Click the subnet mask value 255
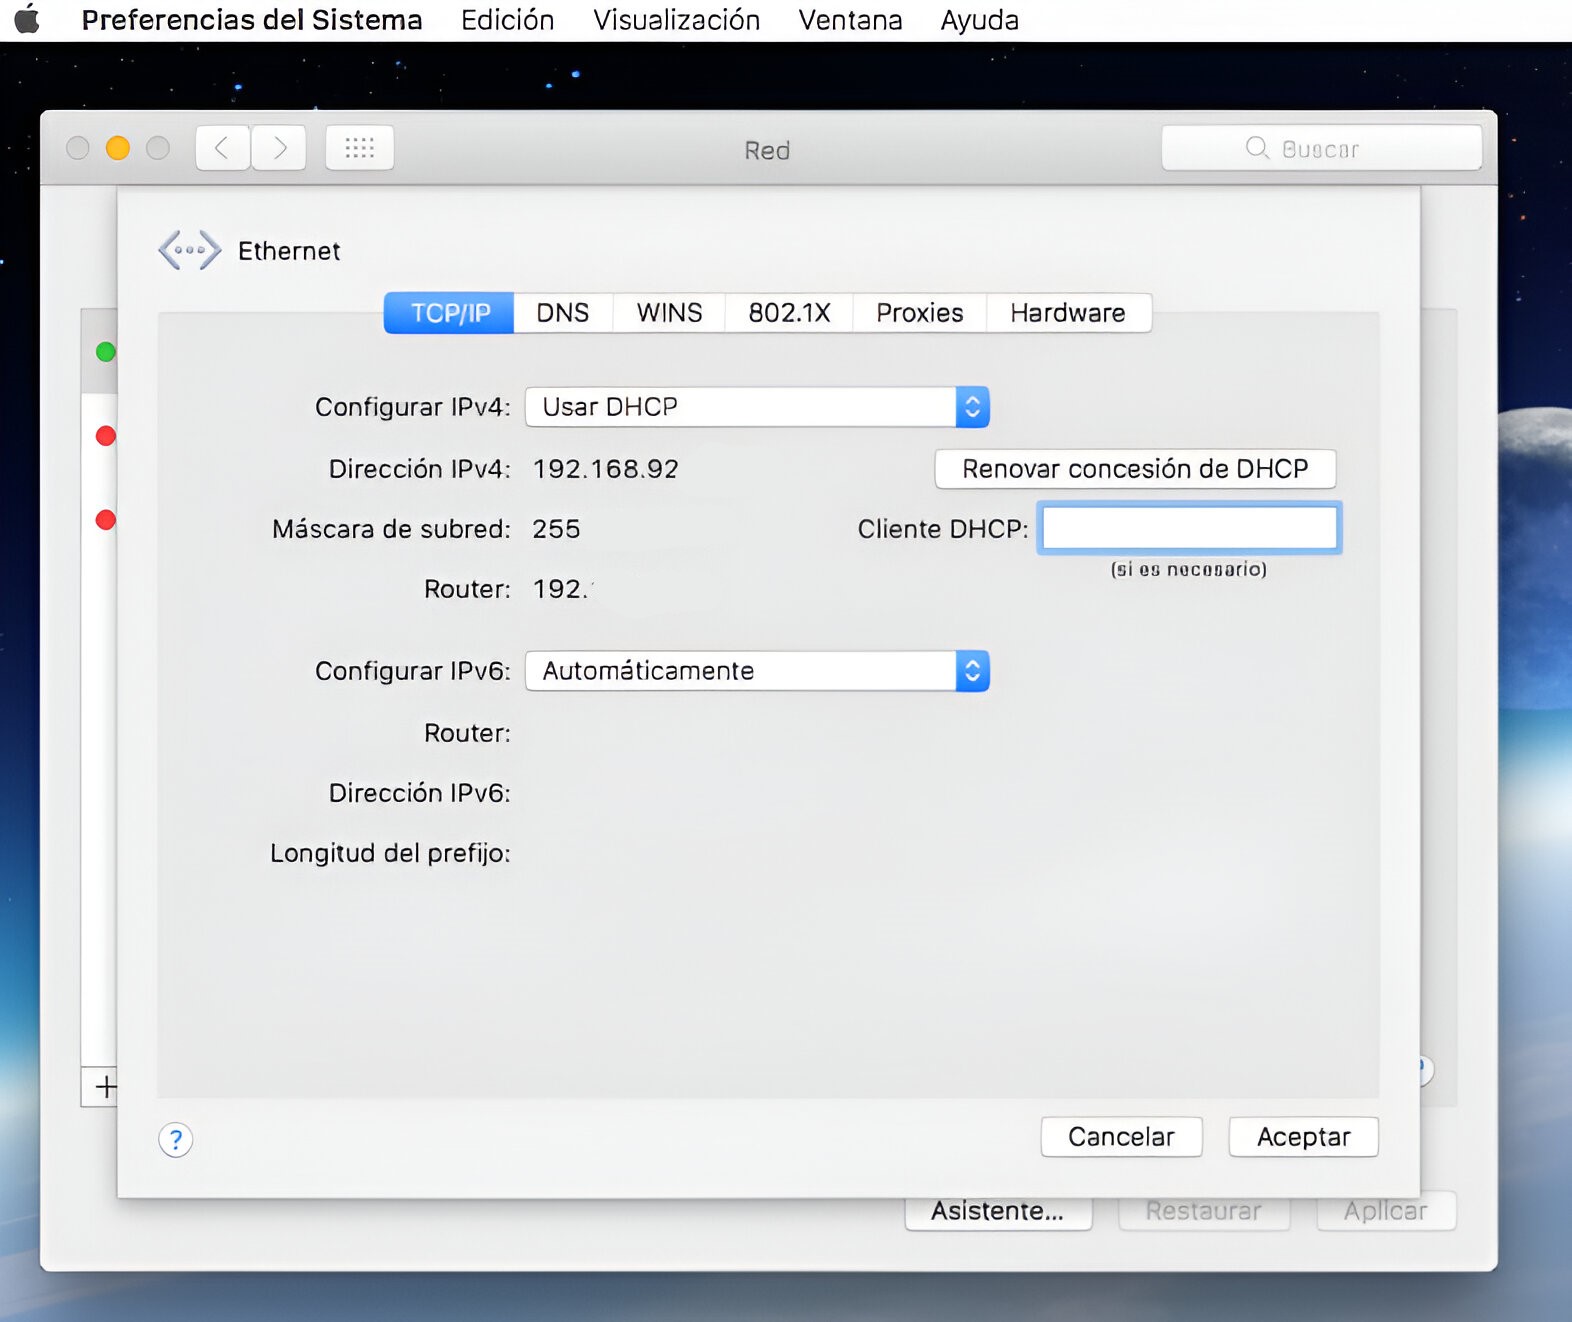1572x1322 pixels. click(556, 529)
